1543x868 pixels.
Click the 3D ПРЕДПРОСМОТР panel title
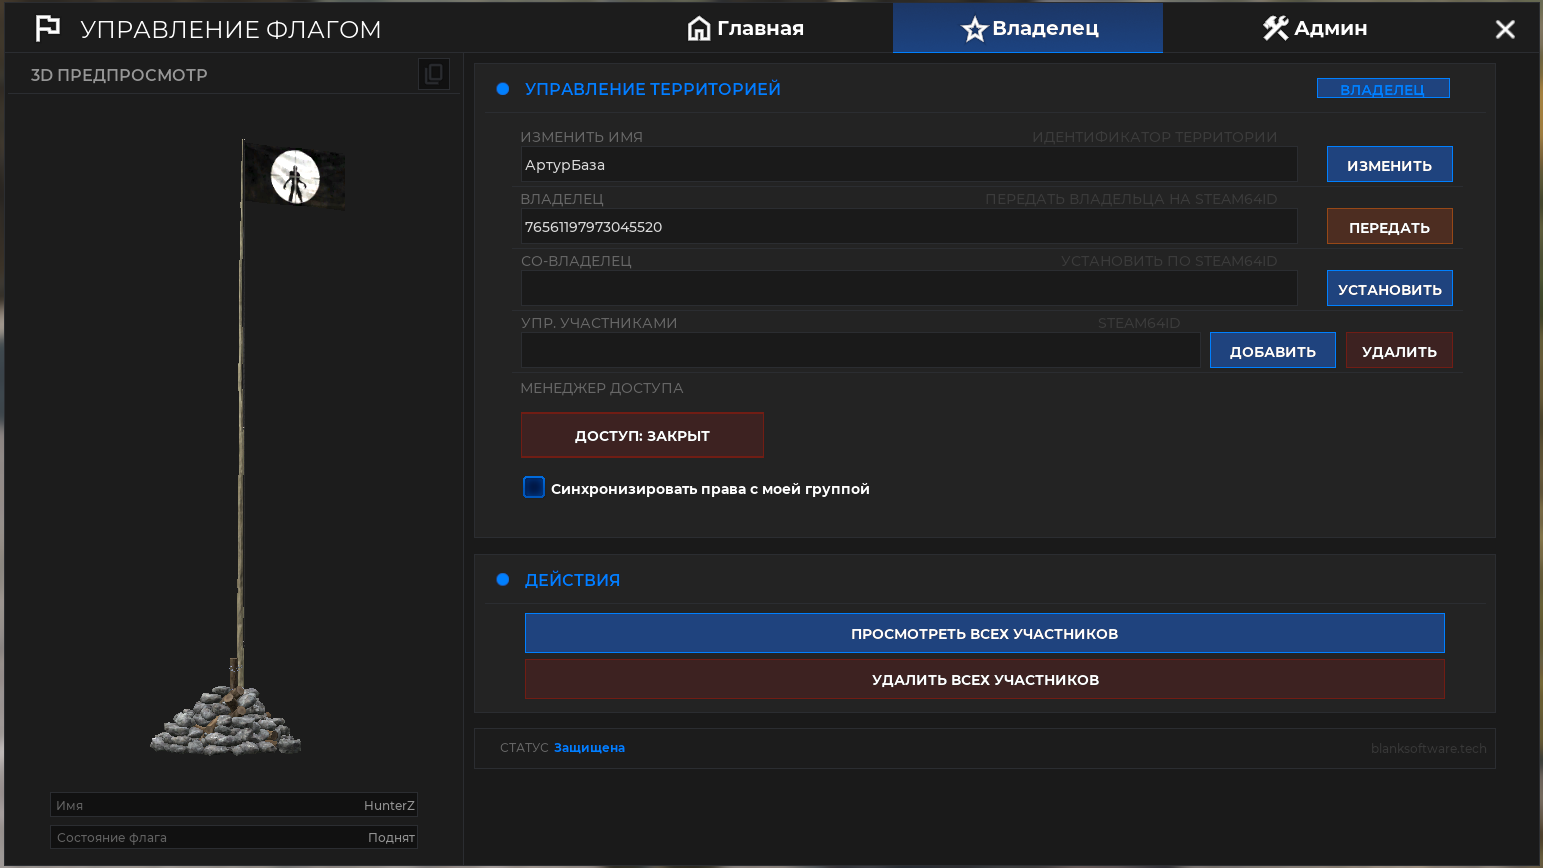point(119,75)
